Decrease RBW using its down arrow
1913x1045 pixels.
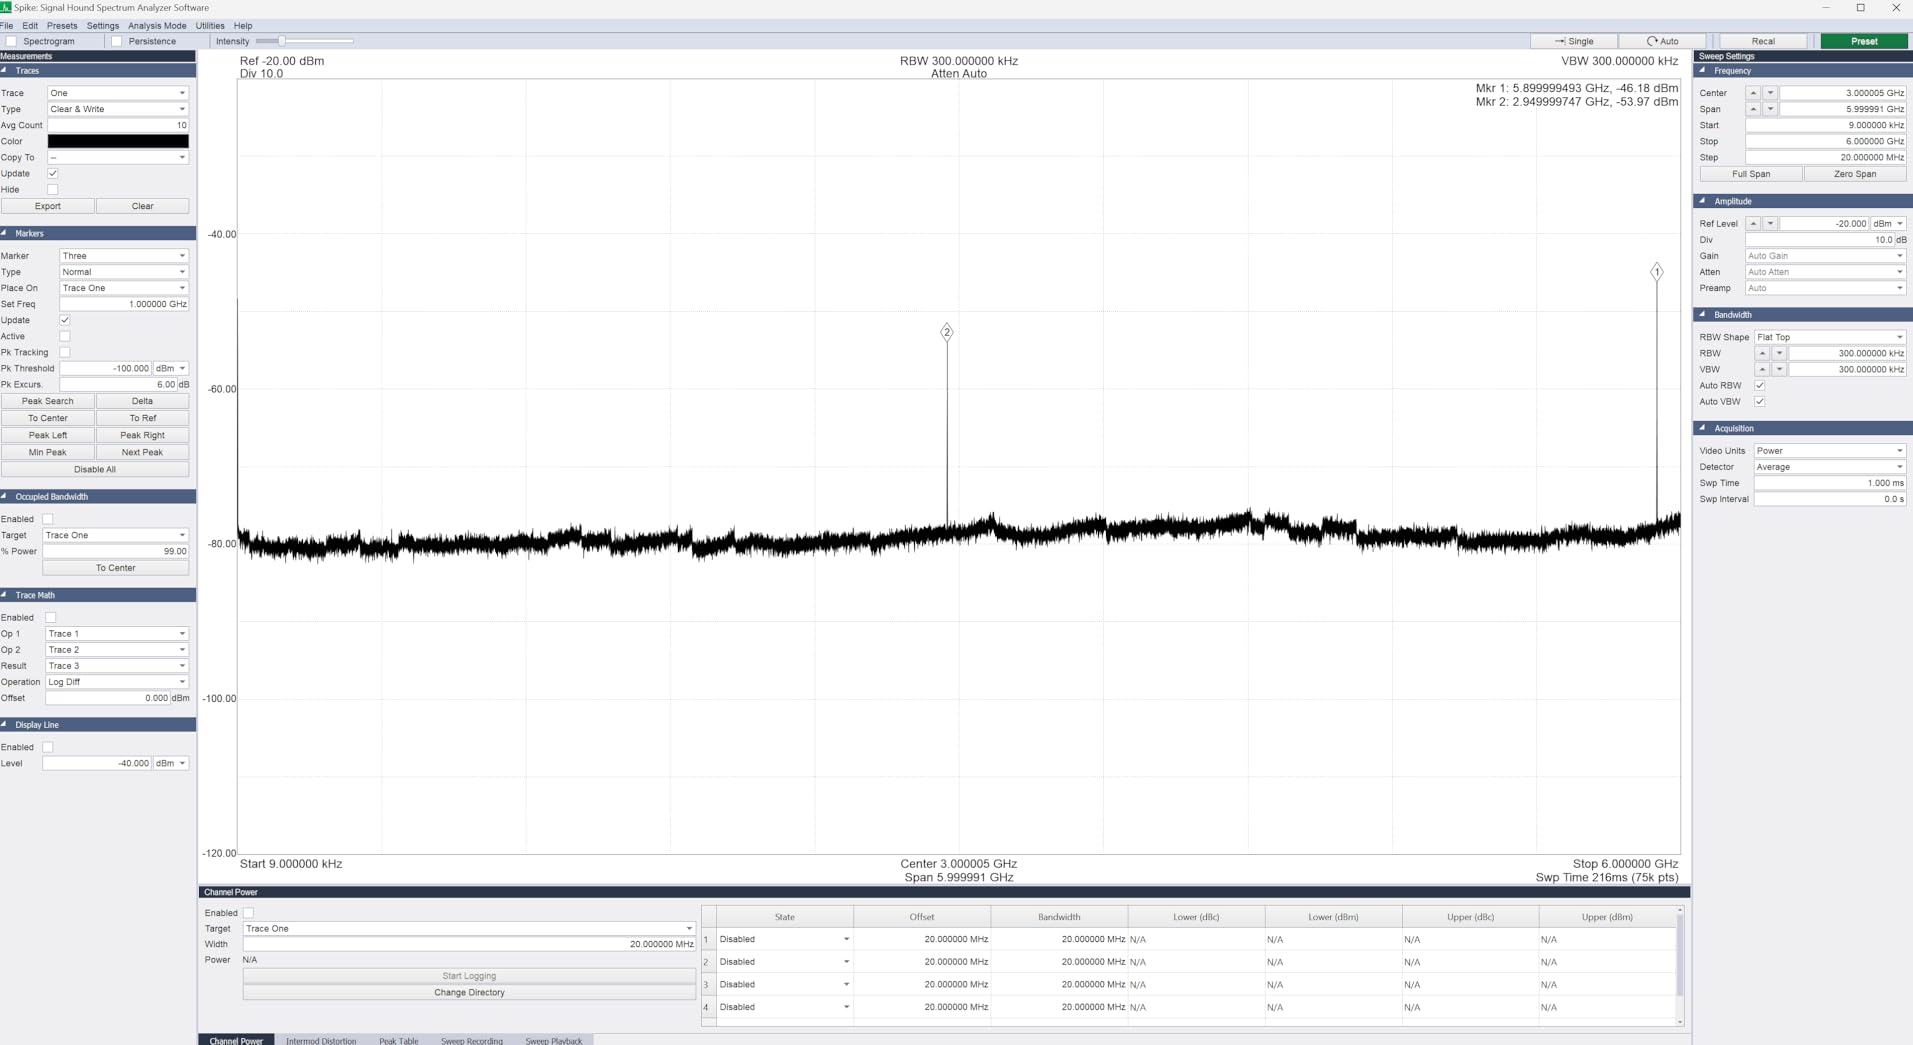(1779, 353)
